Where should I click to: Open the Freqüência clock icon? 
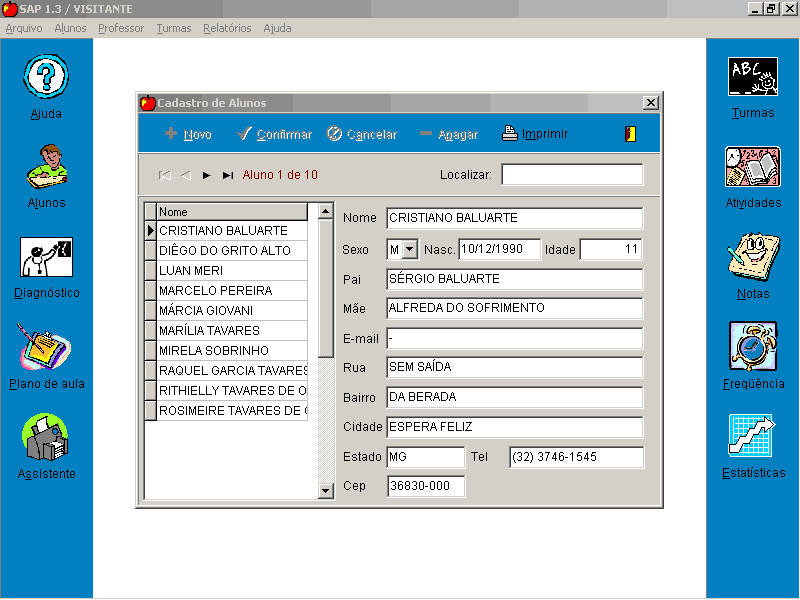coord(752,347)
